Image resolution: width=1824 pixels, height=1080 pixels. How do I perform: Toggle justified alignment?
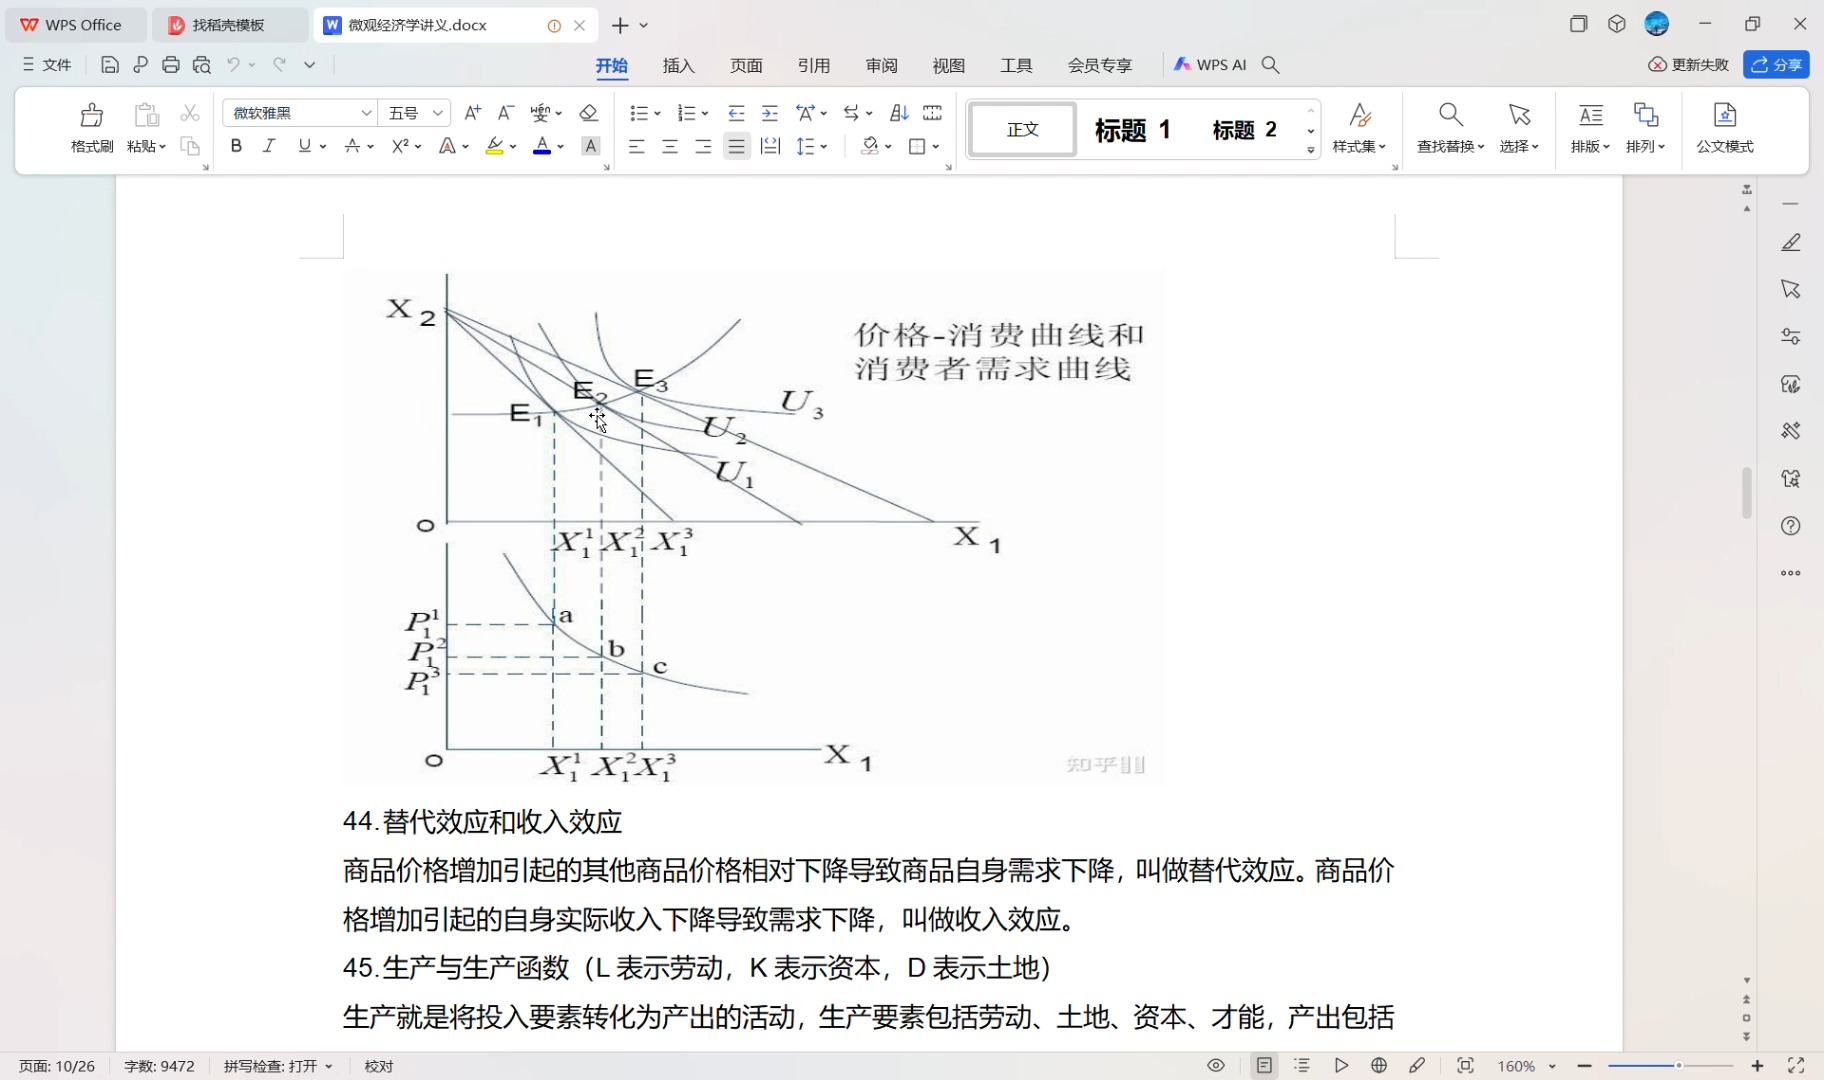click(x=737, y=147)
